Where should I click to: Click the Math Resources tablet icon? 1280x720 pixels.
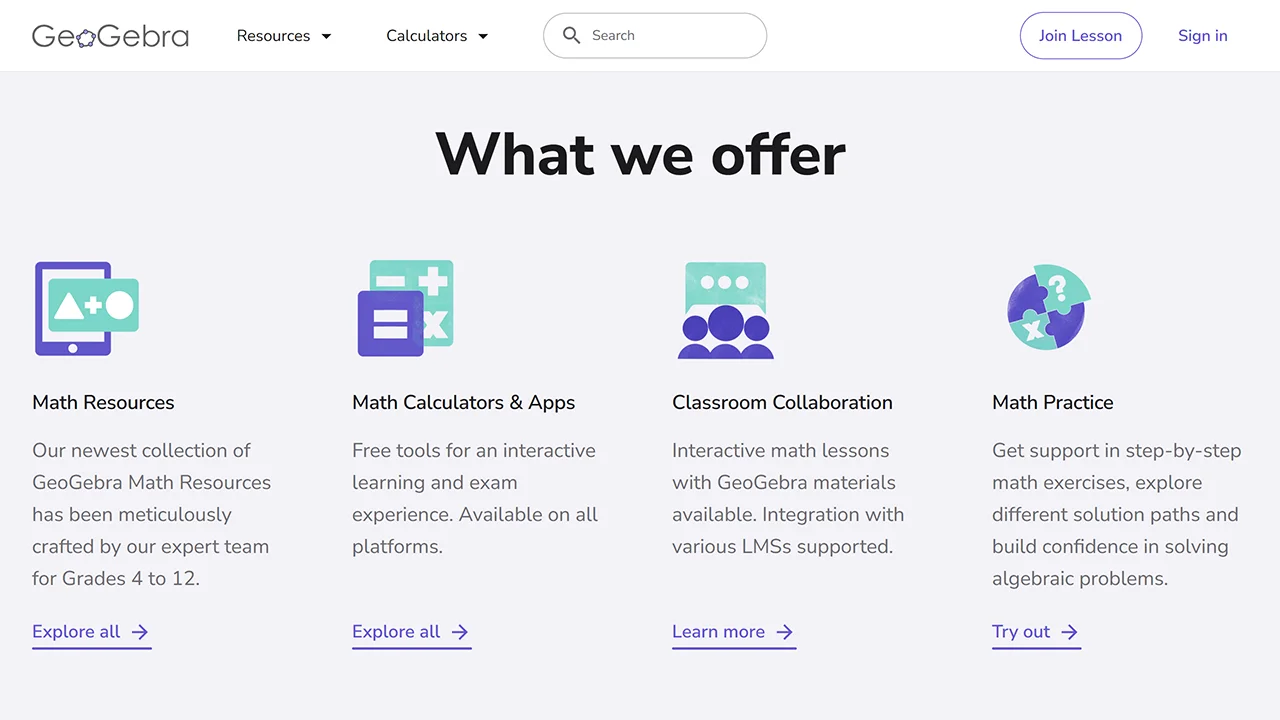point(86,309)
